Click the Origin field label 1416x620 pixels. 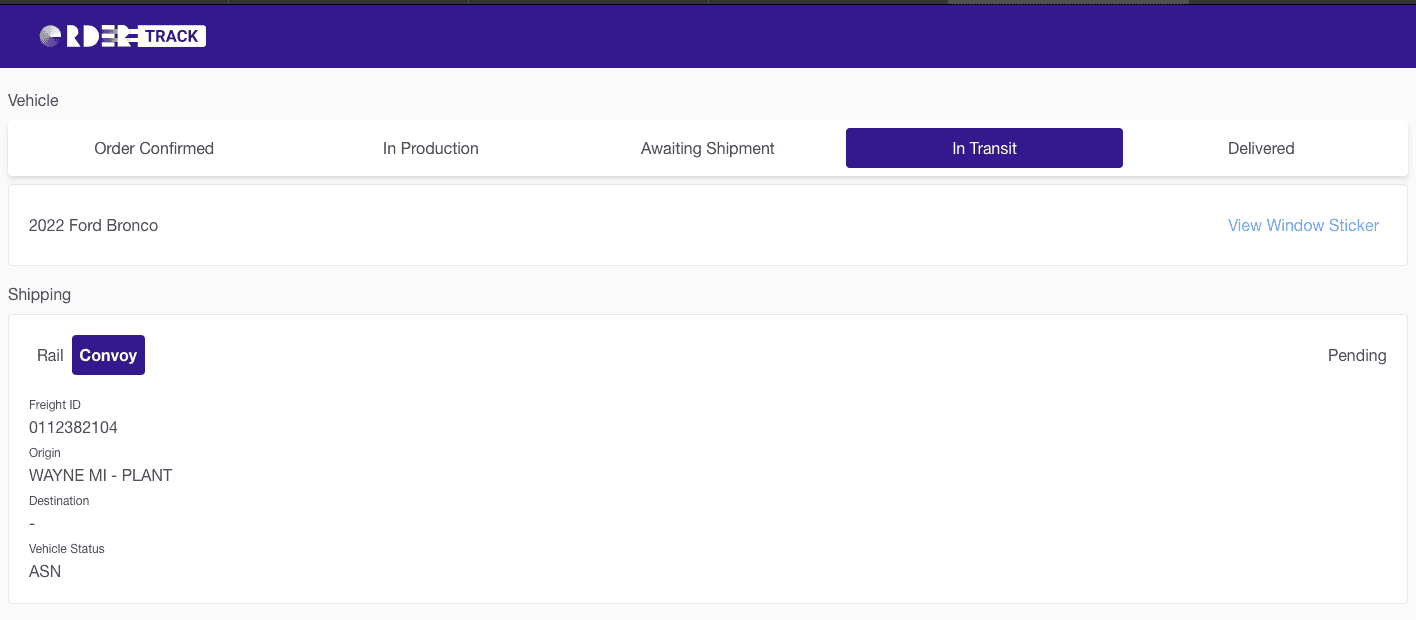click(x=45, y=453)
